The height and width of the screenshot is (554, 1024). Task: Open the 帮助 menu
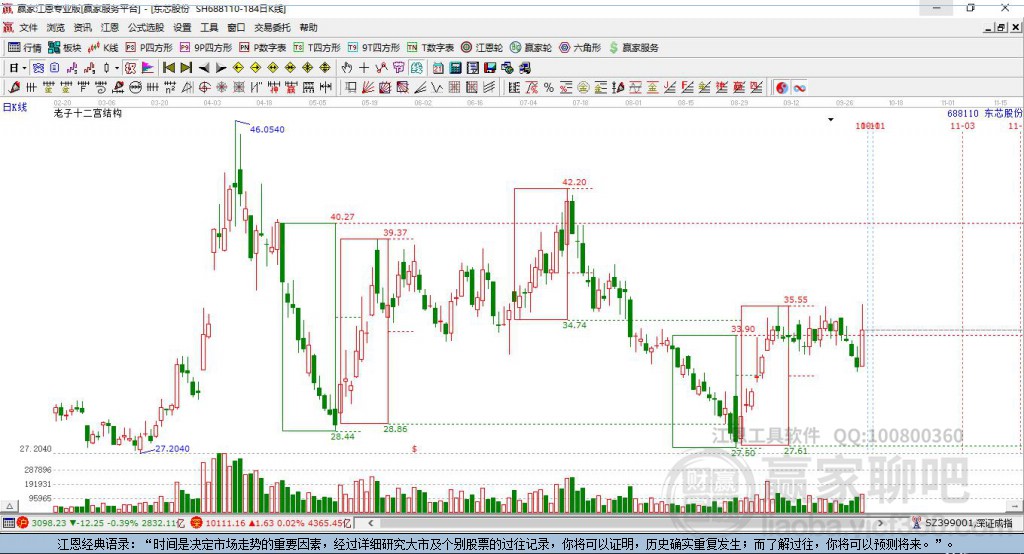tap(308, 27)
